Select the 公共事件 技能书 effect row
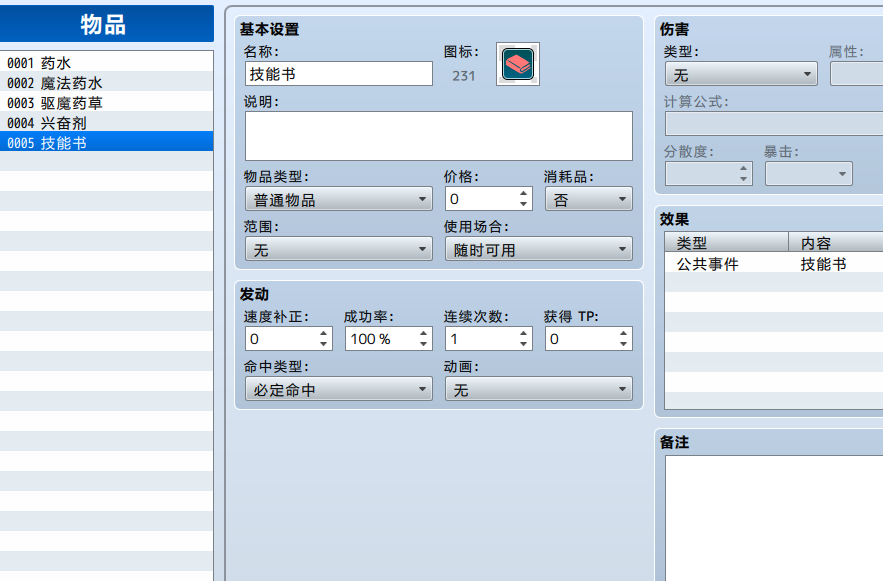 pyautogui.click(x=774, y=264)
